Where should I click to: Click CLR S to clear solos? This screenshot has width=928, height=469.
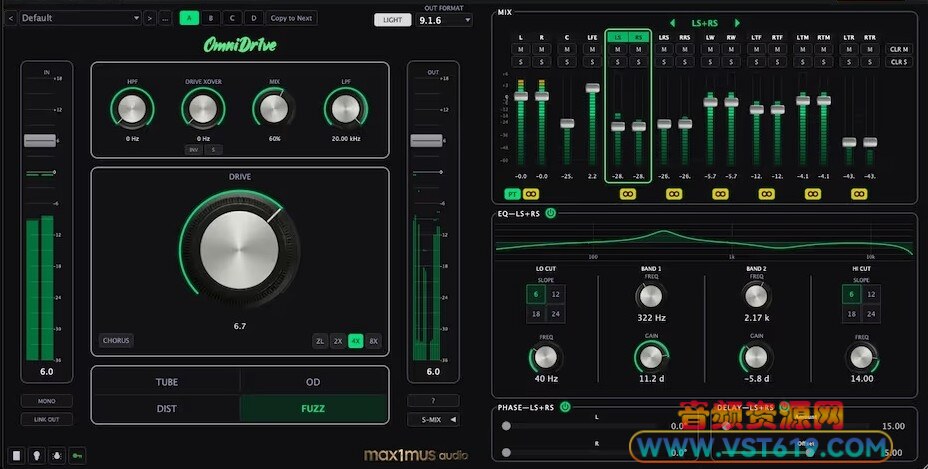pos(899,62)
